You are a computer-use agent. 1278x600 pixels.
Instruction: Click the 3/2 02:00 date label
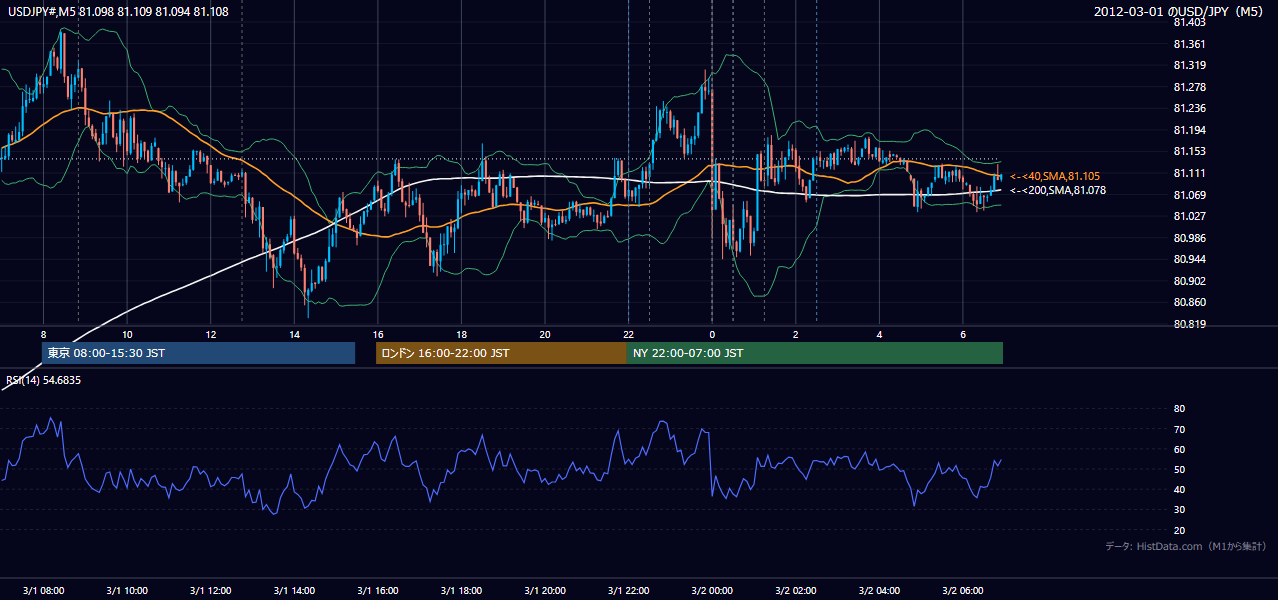coord(796,591)
